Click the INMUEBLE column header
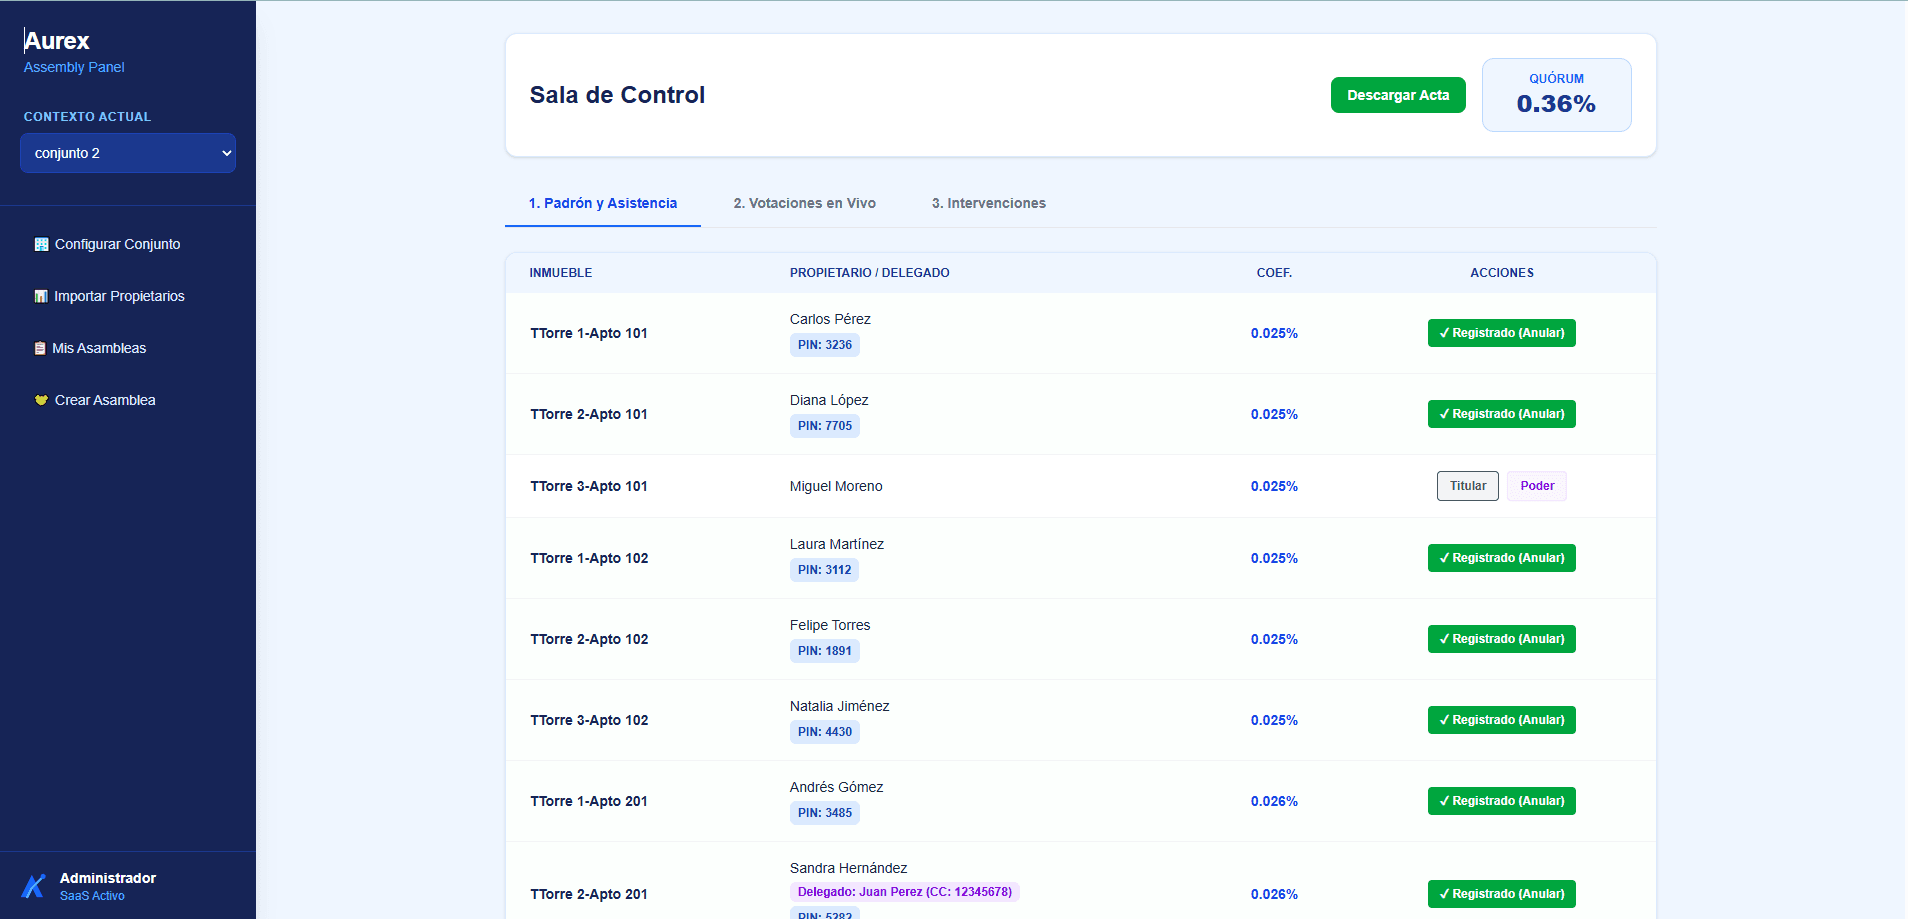Image resolution: width=1908 pixels, height=919 pixels. (x=561, y=273)
